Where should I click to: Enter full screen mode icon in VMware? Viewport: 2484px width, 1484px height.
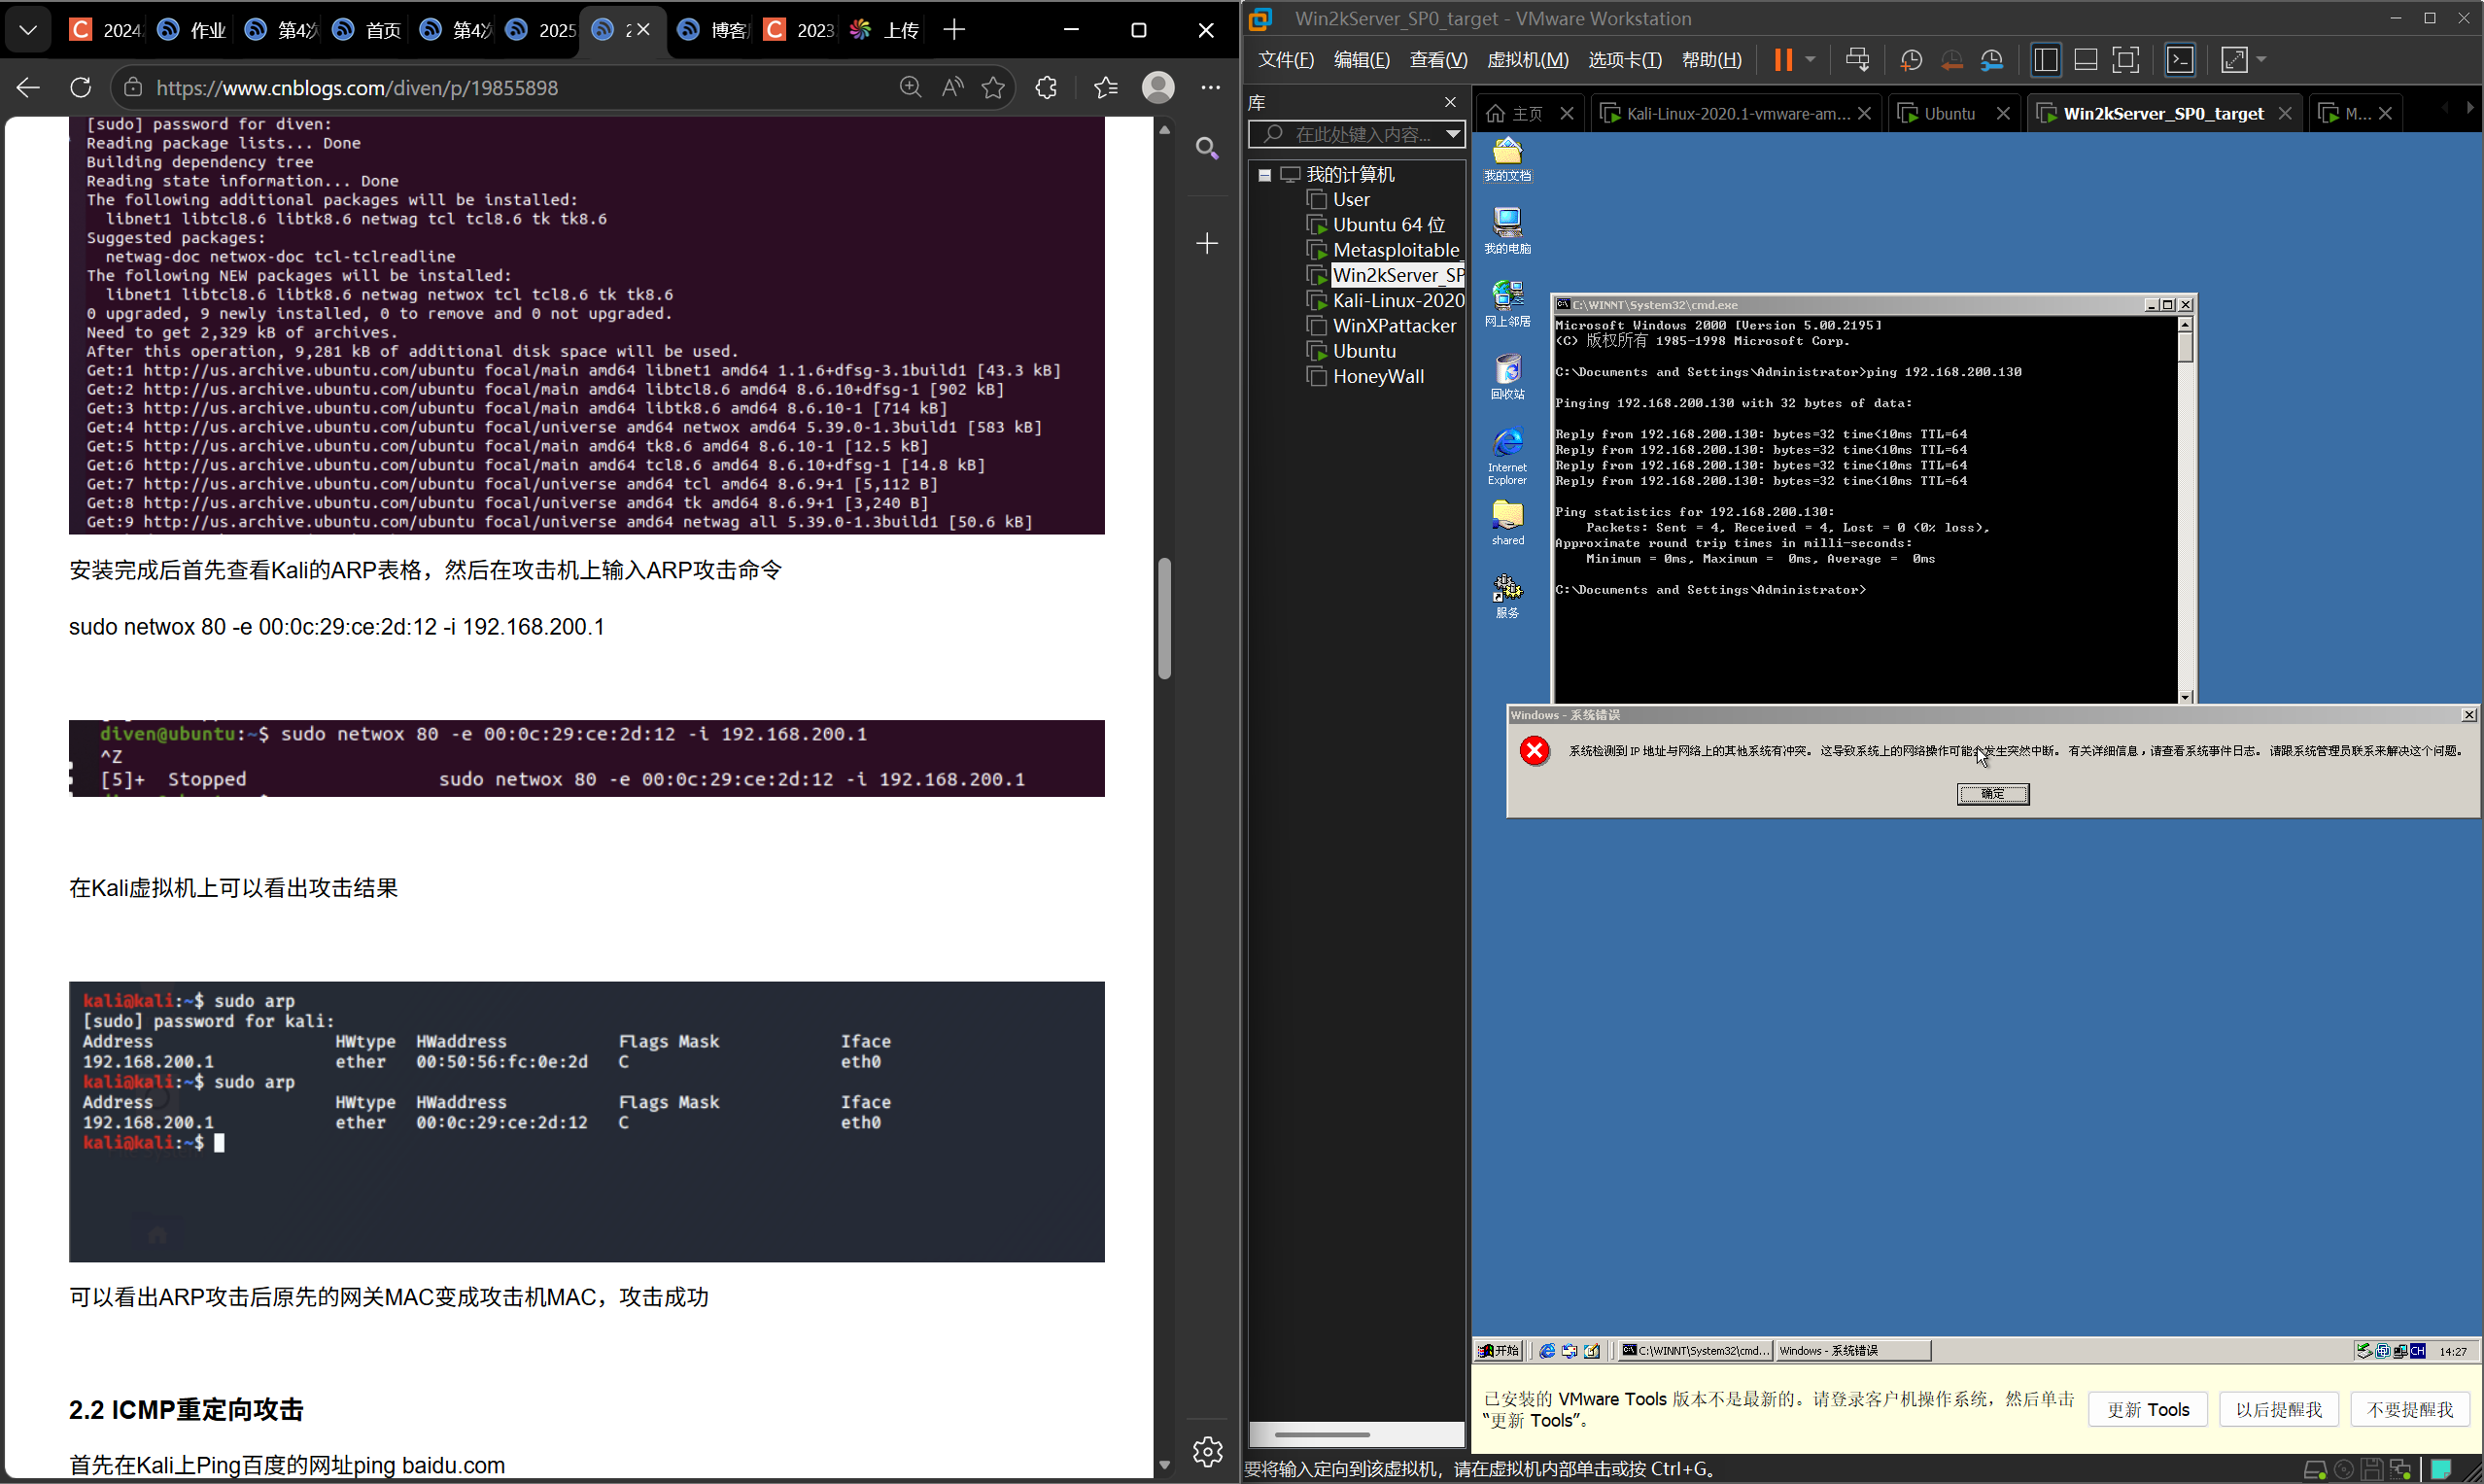[x=2126, y=60]
